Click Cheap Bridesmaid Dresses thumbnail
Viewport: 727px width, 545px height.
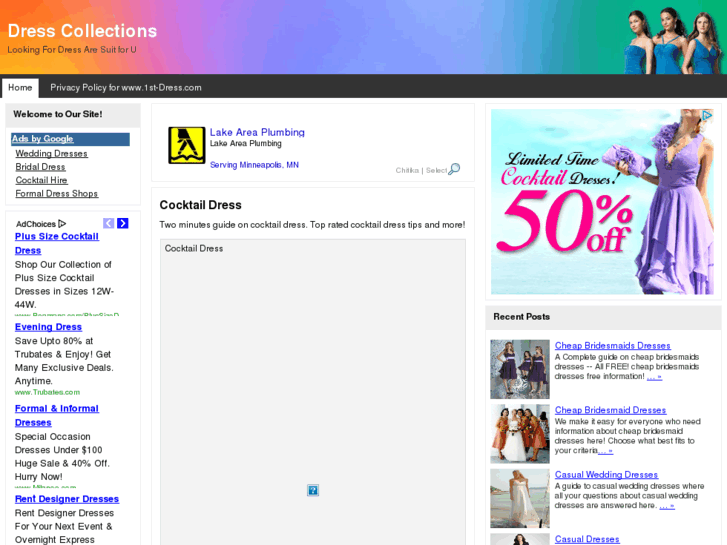tap(520, 434)
